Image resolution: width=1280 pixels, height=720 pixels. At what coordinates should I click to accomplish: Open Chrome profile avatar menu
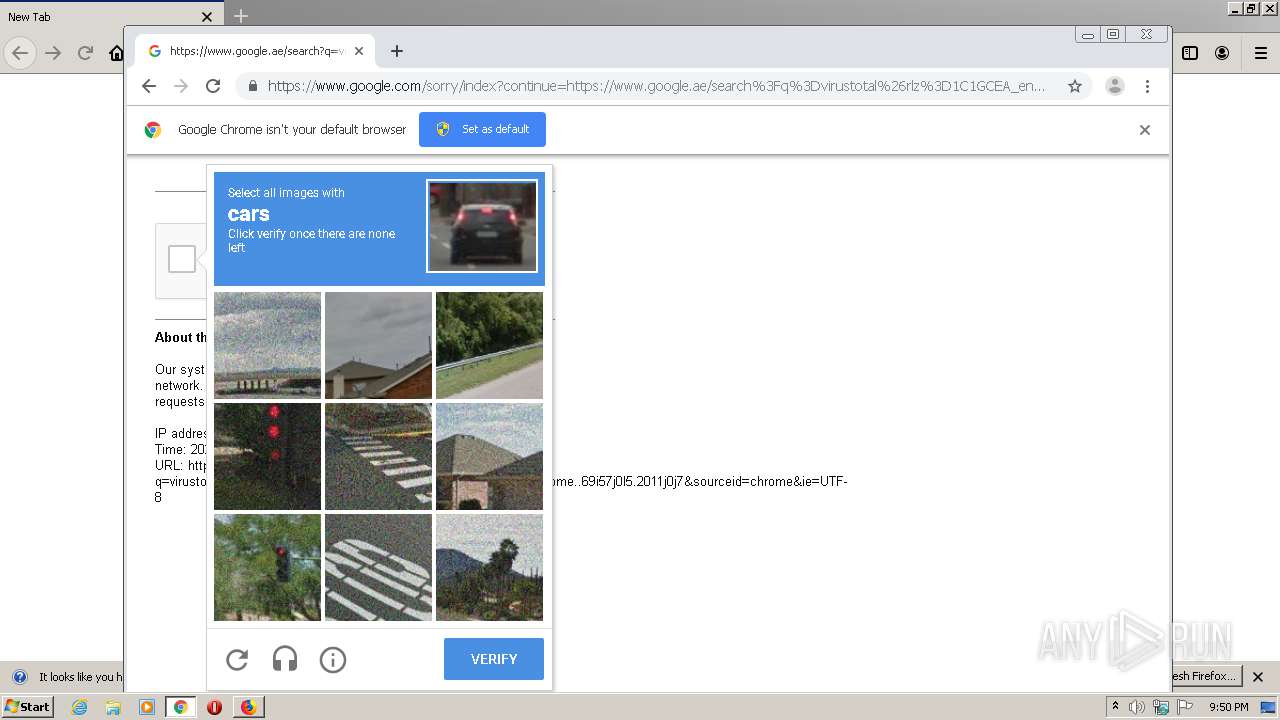tap(1115, 86)
